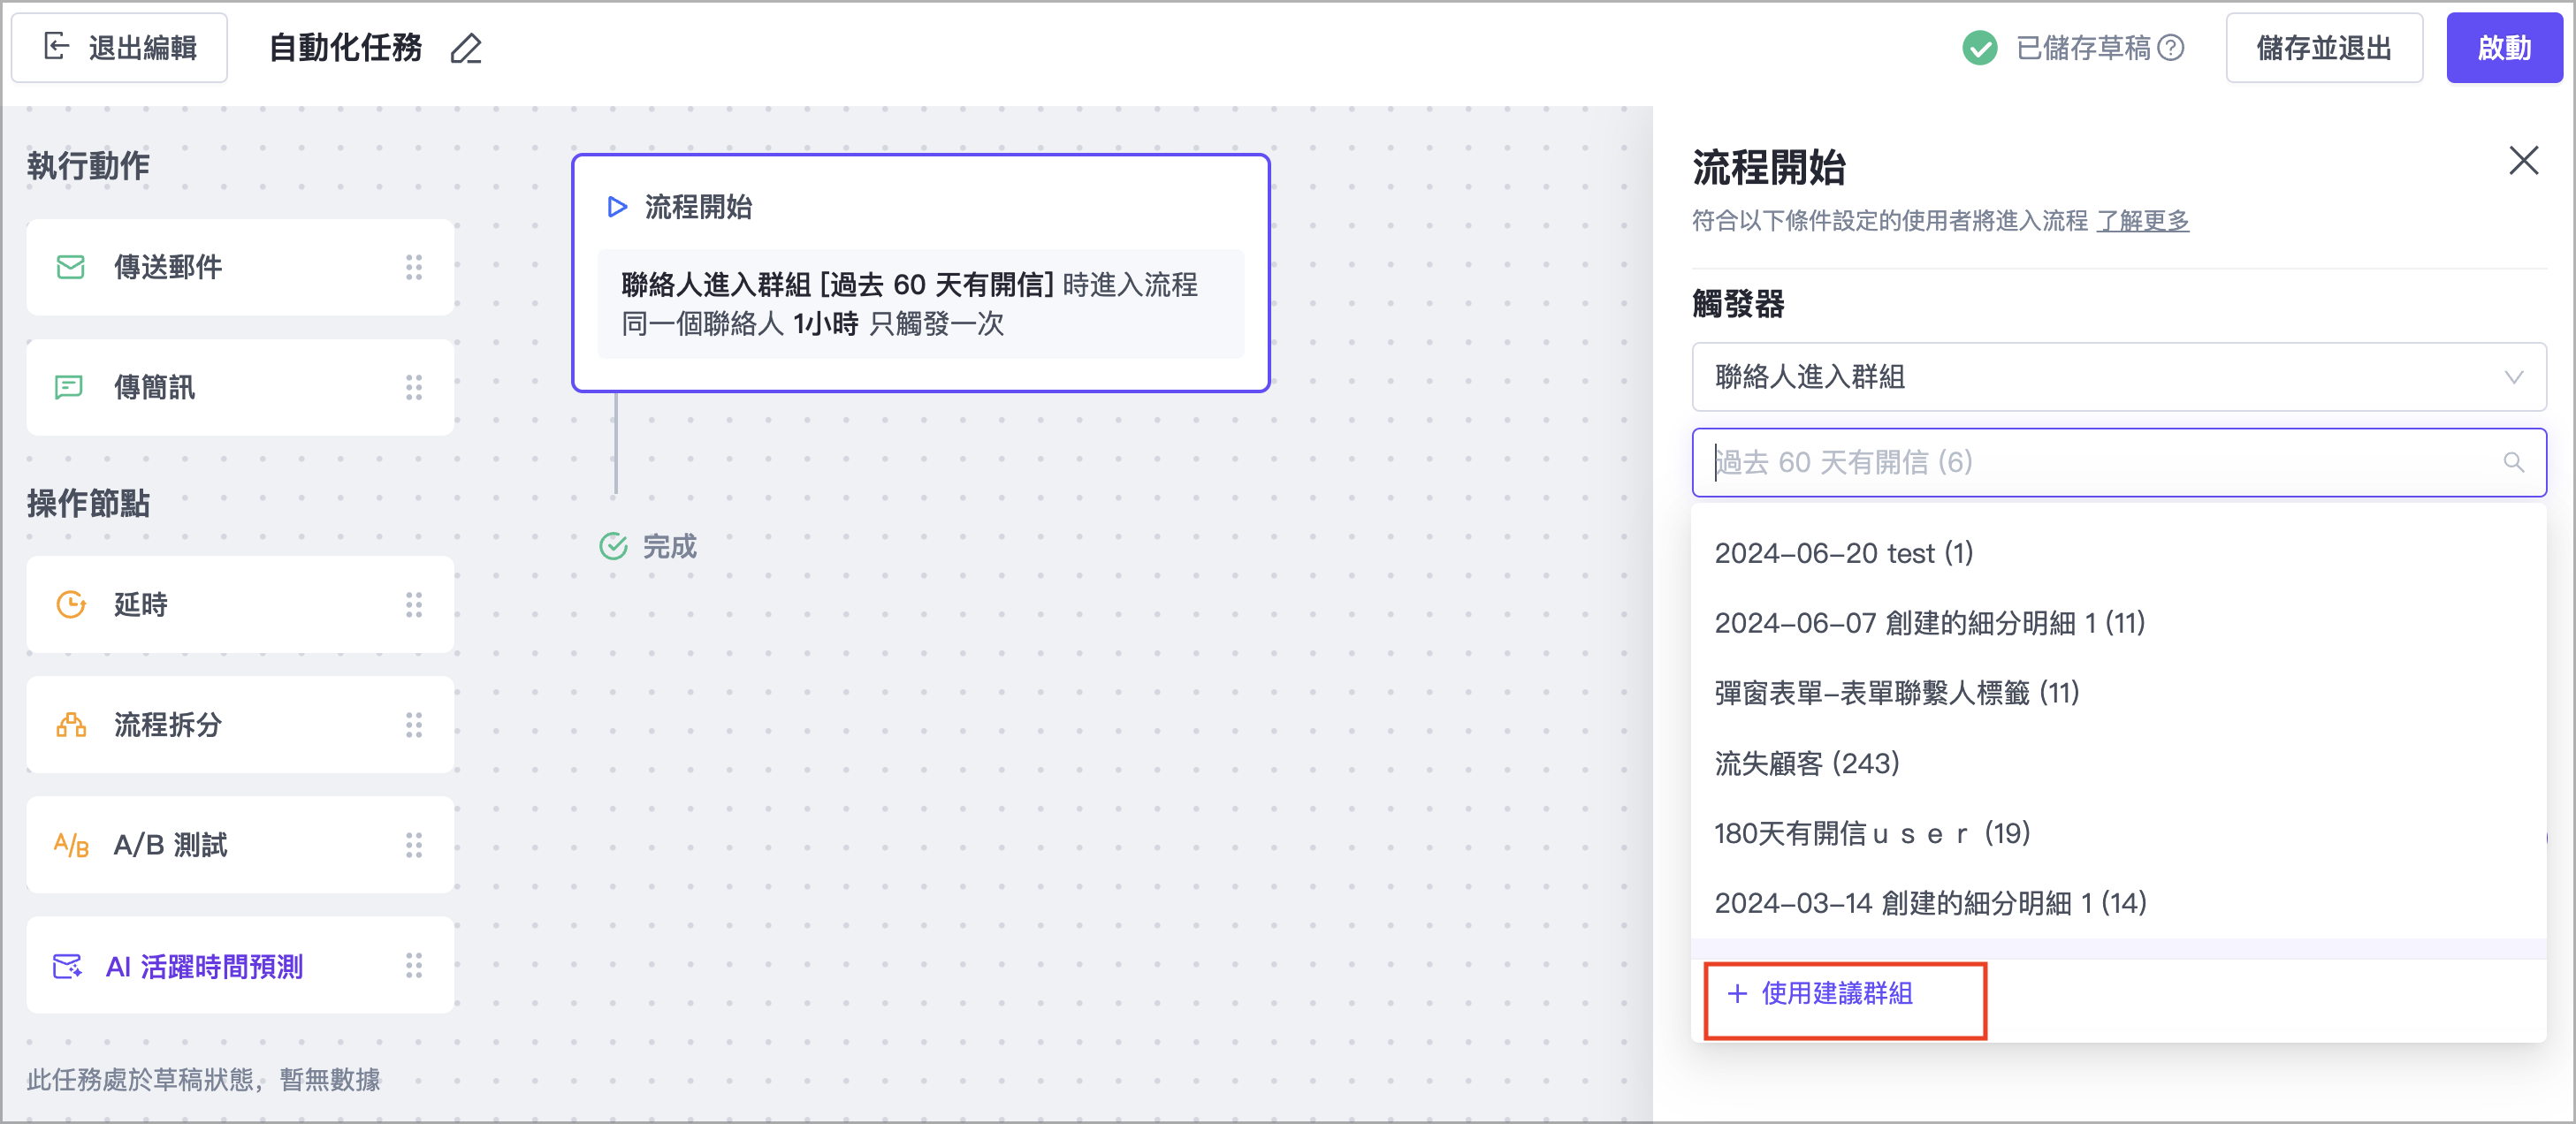The width and height of the screenshot is (2576, 1124).
Task: Click the clock icon of 延時 node
Action: point(70,604)
